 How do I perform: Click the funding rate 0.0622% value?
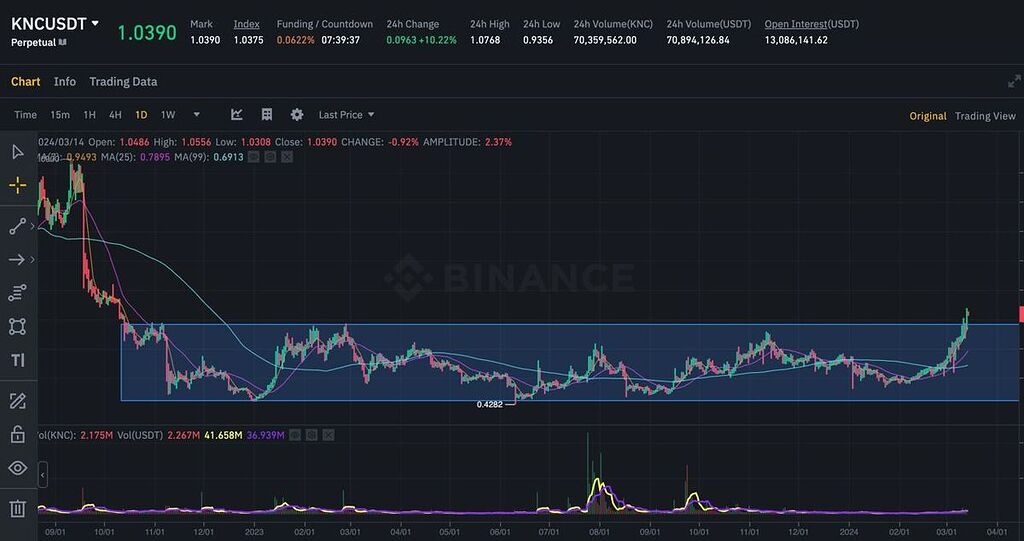295,40
